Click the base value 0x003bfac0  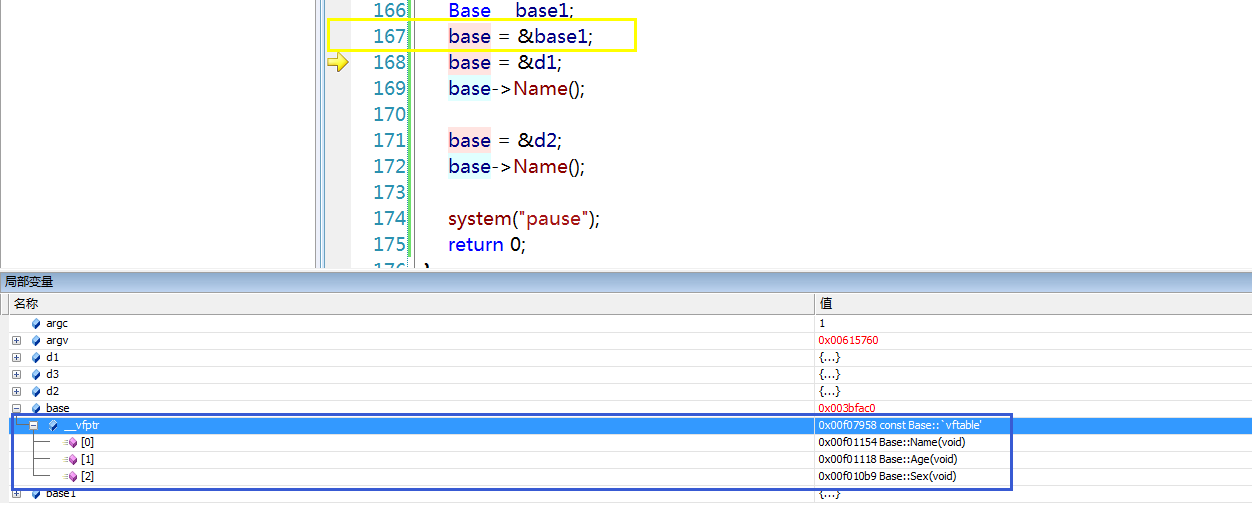point(847,409)
